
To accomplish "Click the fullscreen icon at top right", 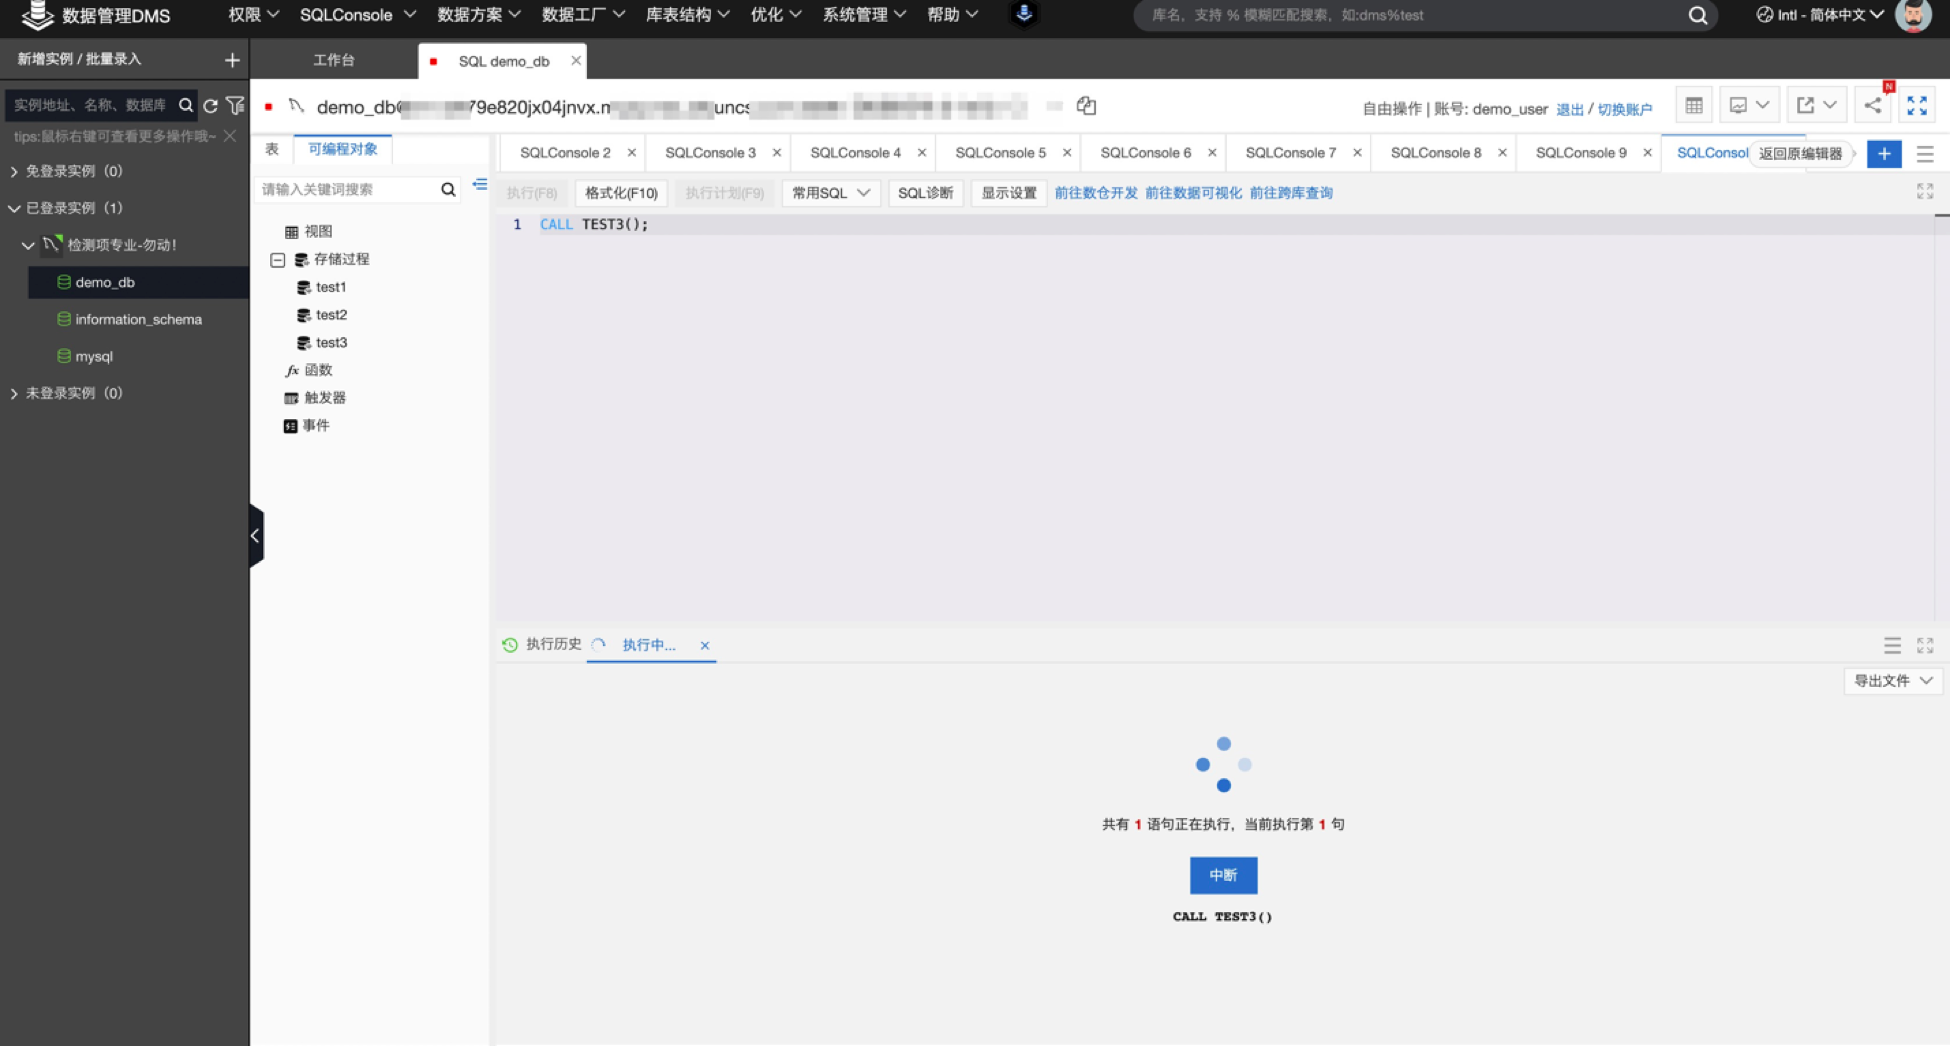I will click(1917, 106).
